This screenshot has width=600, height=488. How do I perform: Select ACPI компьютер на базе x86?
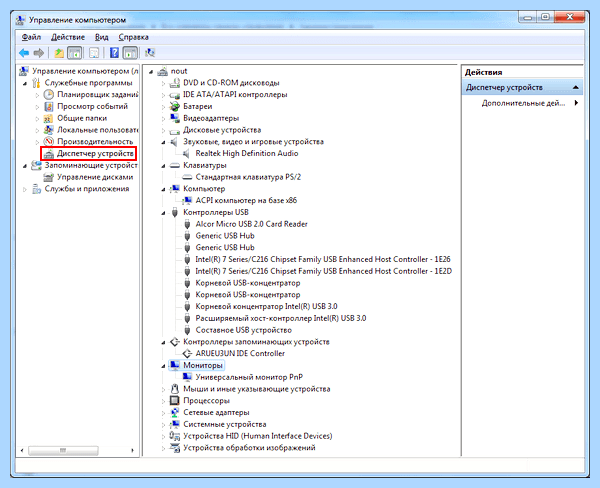click(246, 201)
